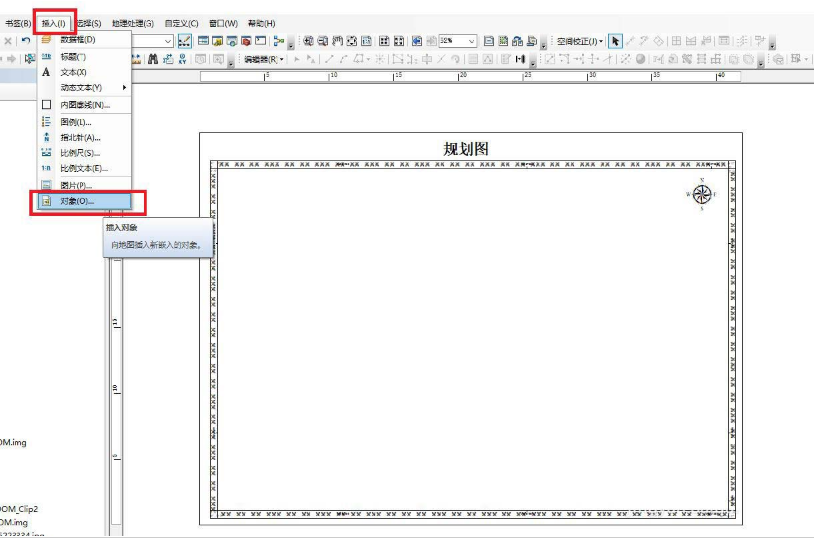Select the compass north arrow element
The height and width of the screenshot is (540, 814).
click(x=702, y=194)
